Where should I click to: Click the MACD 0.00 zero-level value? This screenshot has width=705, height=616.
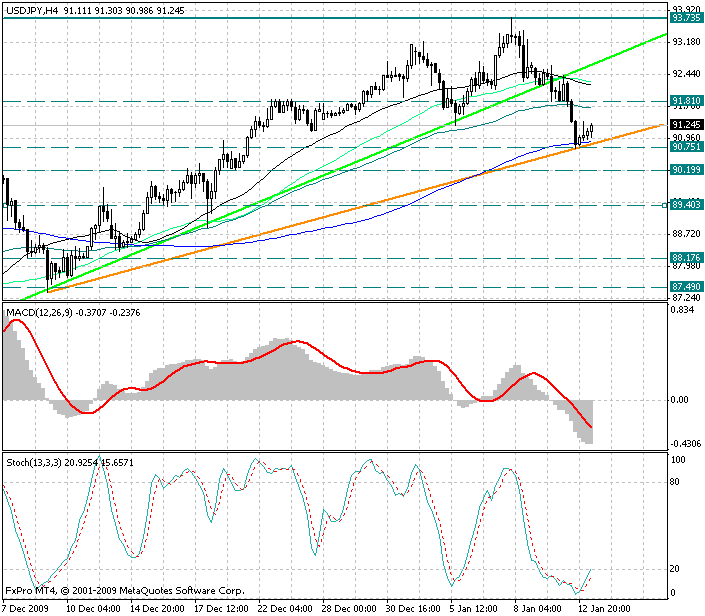(679, 400)
